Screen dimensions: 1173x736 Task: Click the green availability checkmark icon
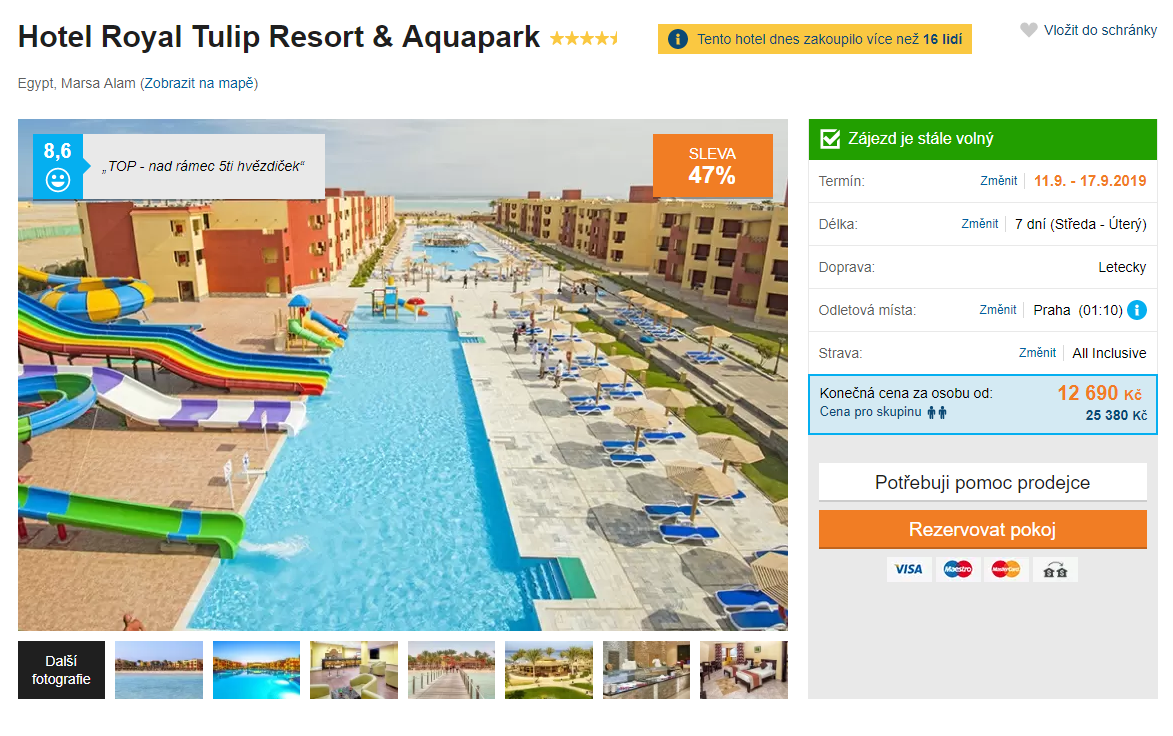point(830,138)
